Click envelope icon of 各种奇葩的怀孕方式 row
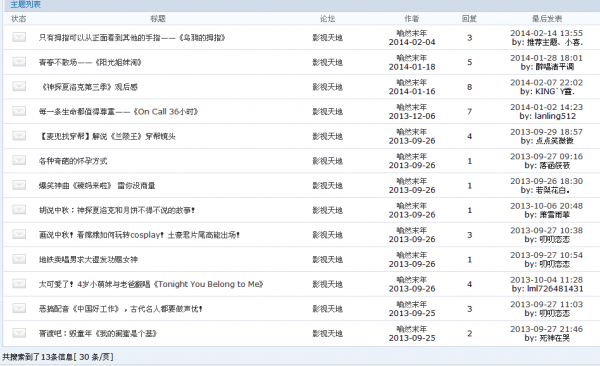Screen dimensions: 600x366 click(19, 160)
